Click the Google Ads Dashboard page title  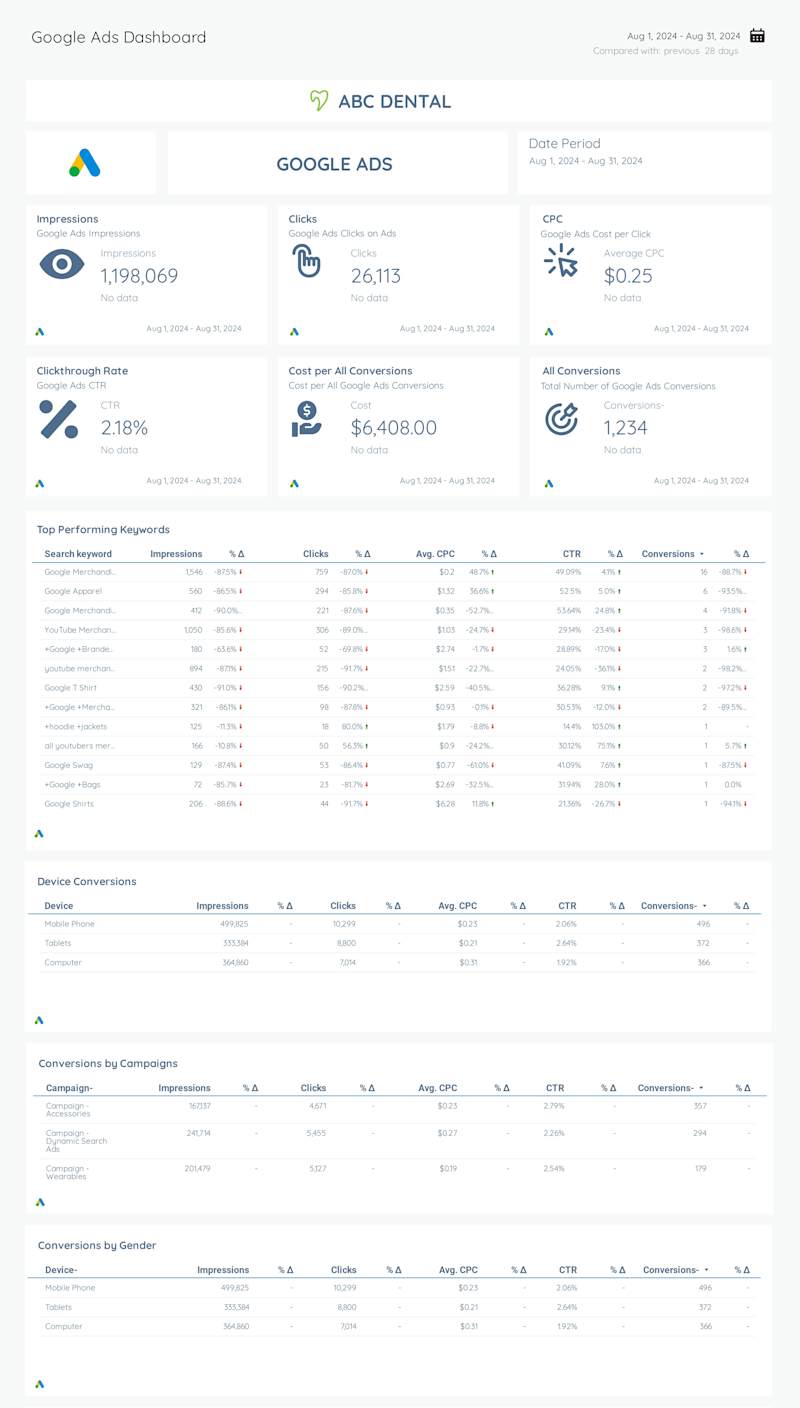[x=119, y=37]
